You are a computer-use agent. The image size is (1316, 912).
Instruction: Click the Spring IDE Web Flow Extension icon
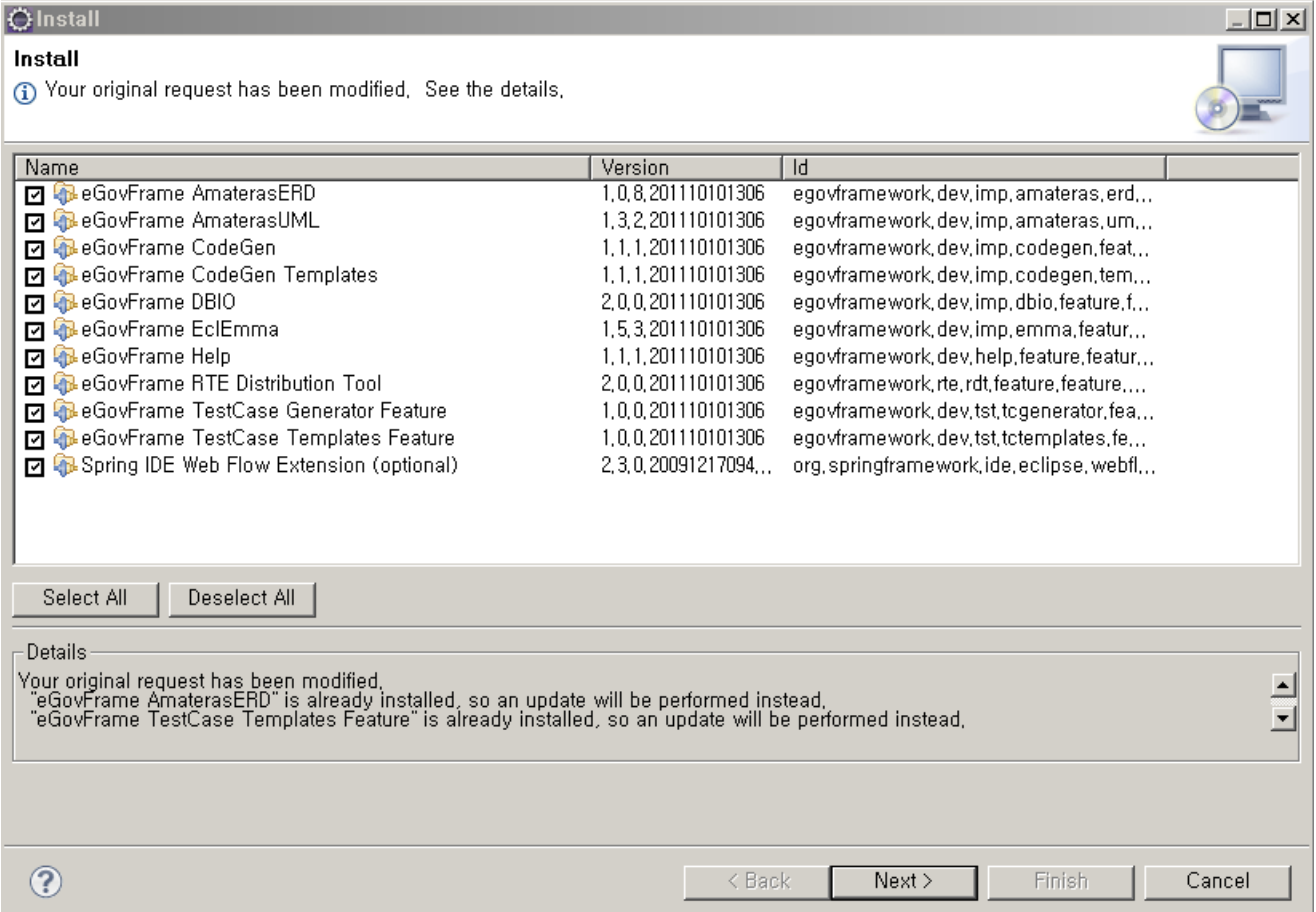(x=65, y=465)
